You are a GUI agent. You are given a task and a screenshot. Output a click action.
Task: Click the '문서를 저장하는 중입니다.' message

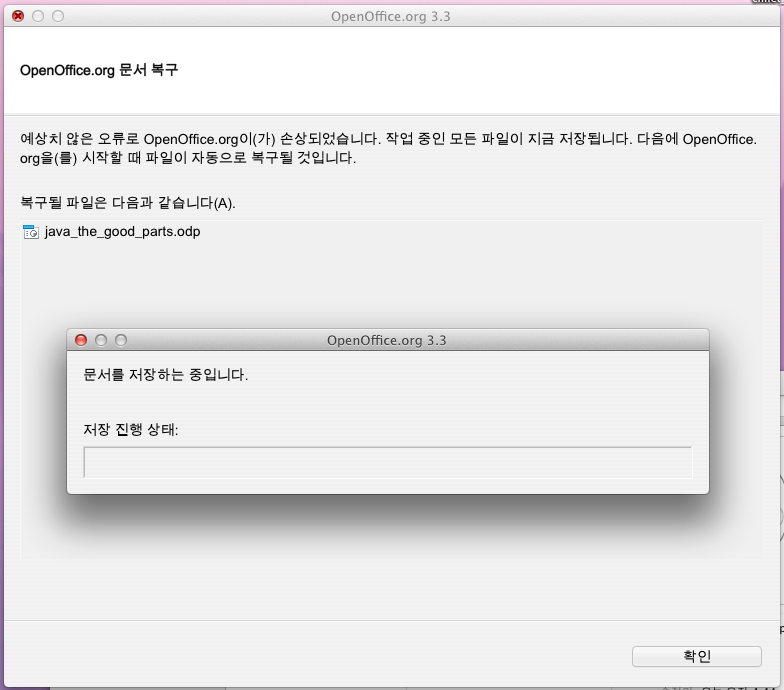(x=166, y=375)
